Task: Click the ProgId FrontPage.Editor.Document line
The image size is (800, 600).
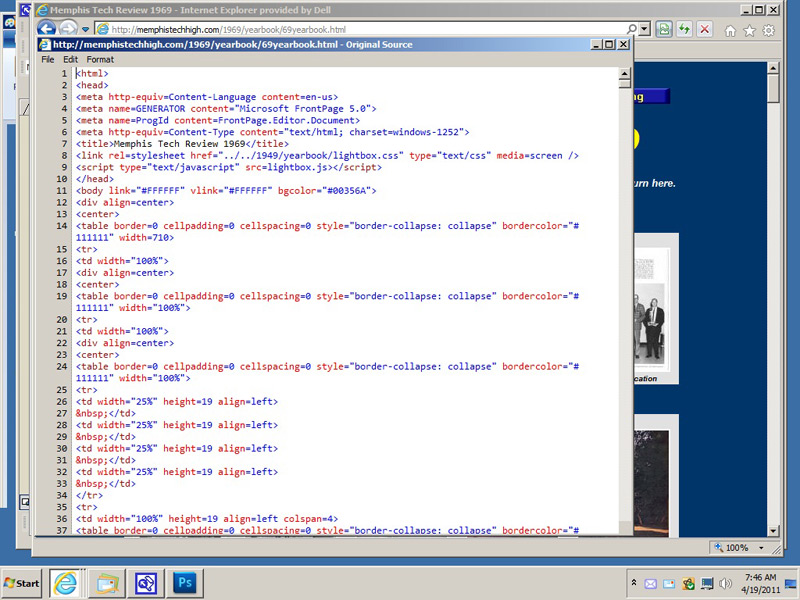Action: tap(218, 120)
